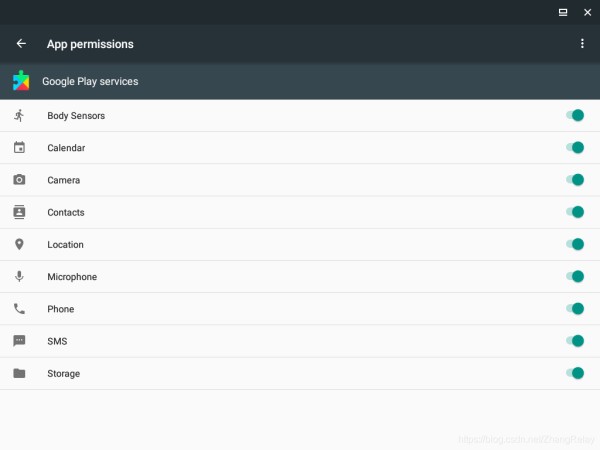Click the back arrow icon
This screenshot has height=450, width=600.
[21, 44]
